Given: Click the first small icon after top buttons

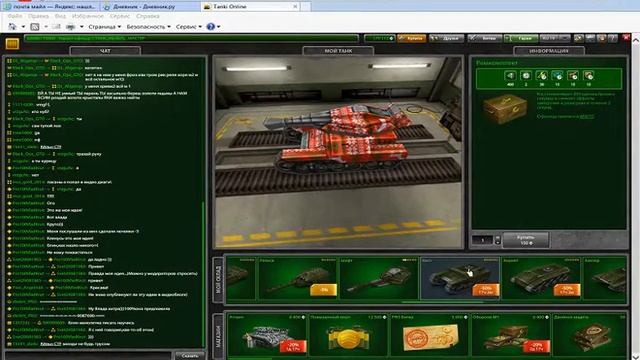Looking at the screenshot, I should [x=579, y=38].
